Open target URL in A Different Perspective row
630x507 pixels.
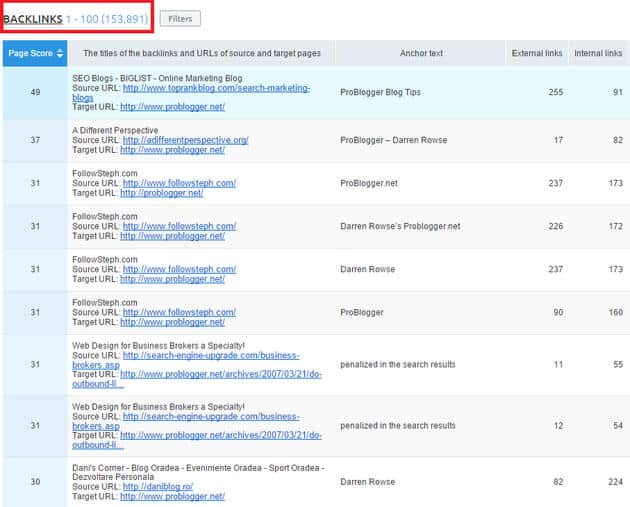(x=172, y=150)
